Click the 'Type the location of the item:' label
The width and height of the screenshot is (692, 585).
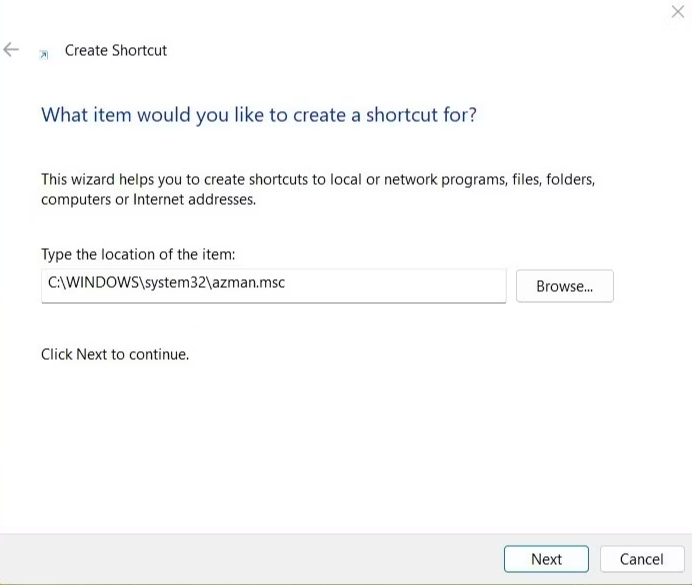[138, 255]
